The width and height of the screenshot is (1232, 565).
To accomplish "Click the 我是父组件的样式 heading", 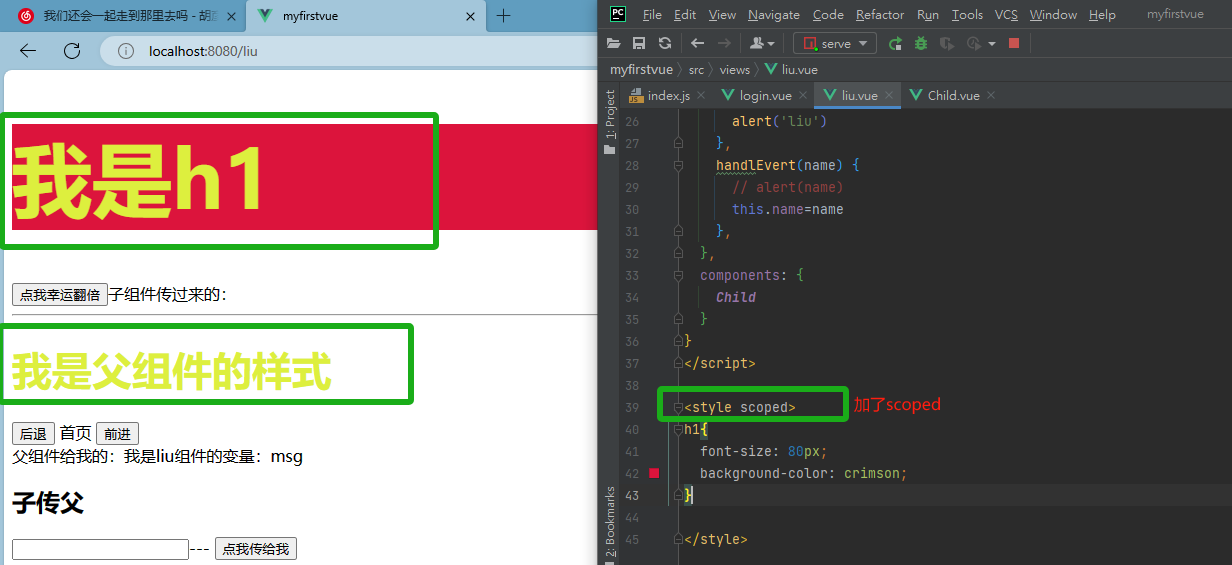I will pyautogui.click(x=171, y=372).
